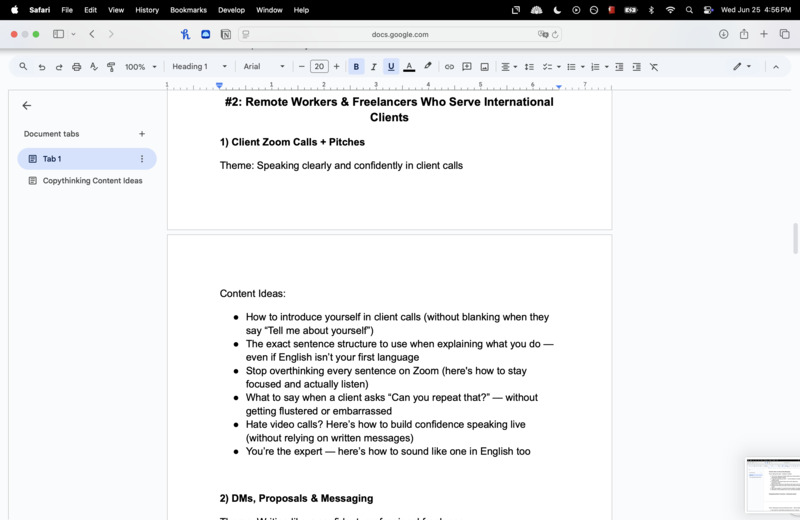800x520 pixels.
Task: Clear text formatting
Action: [654, 67]
